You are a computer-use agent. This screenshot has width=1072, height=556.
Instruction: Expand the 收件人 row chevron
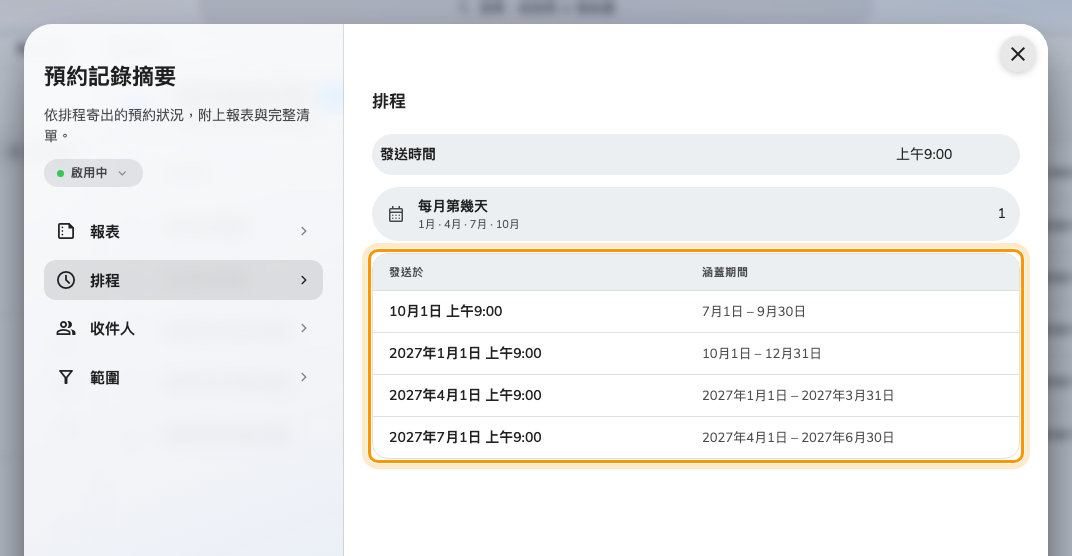point(304,328)
